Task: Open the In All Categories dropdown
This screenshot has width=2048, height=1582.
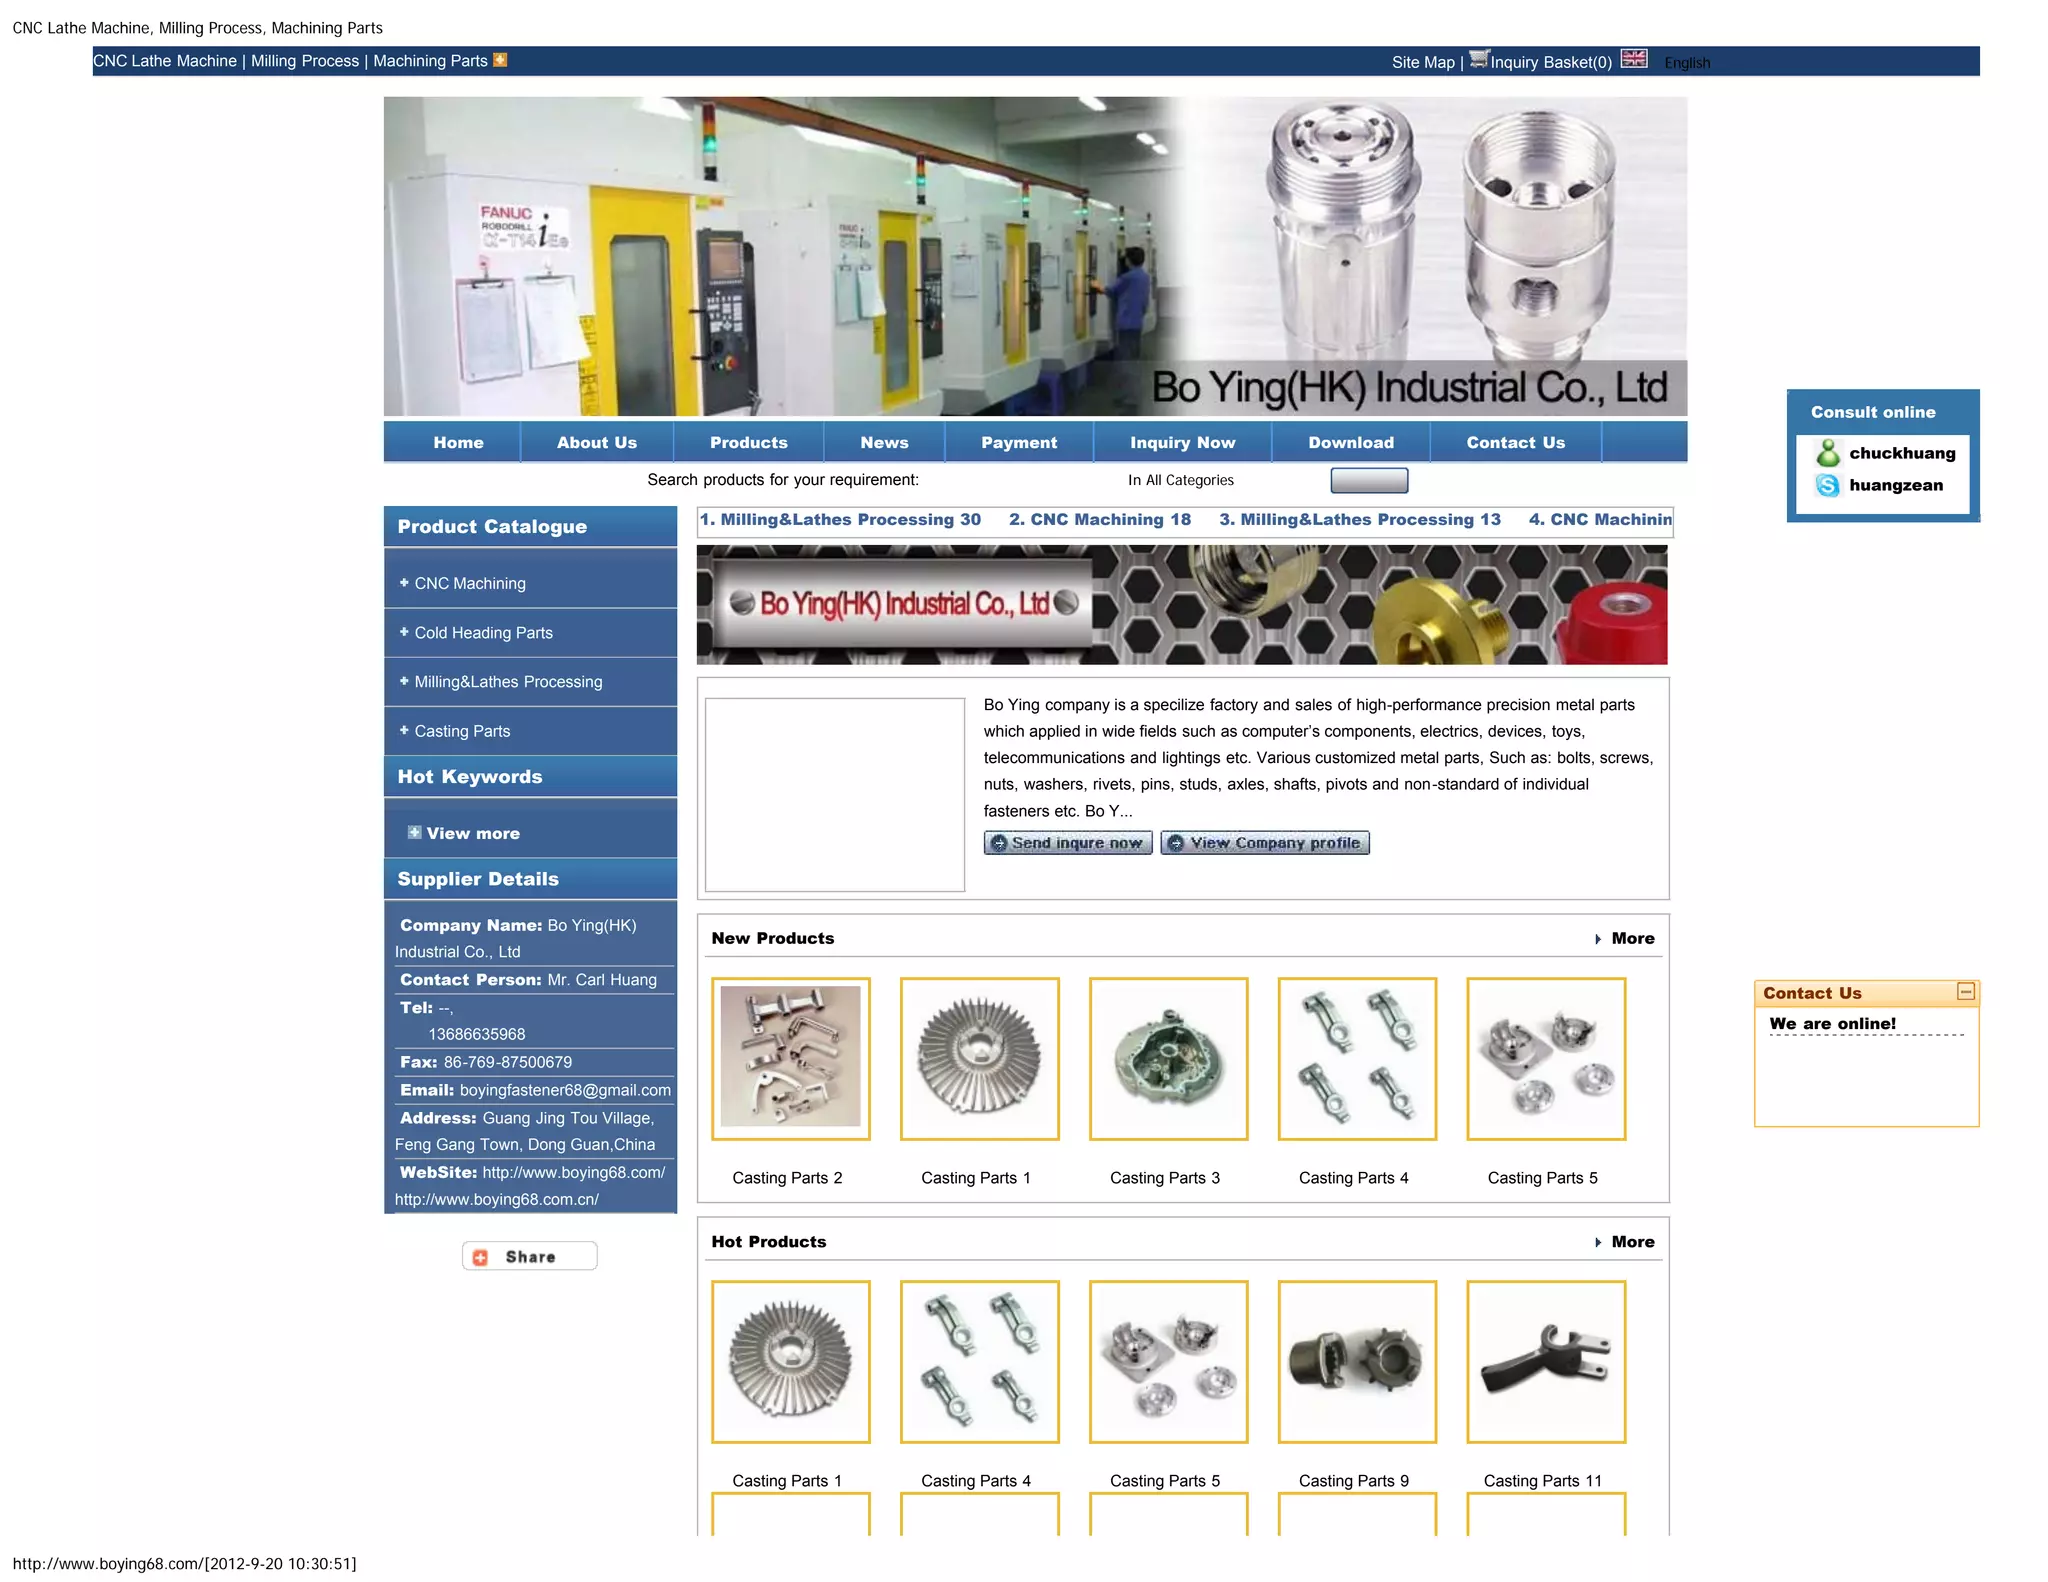Action: pyautogui.click(x=1180, y=480)
